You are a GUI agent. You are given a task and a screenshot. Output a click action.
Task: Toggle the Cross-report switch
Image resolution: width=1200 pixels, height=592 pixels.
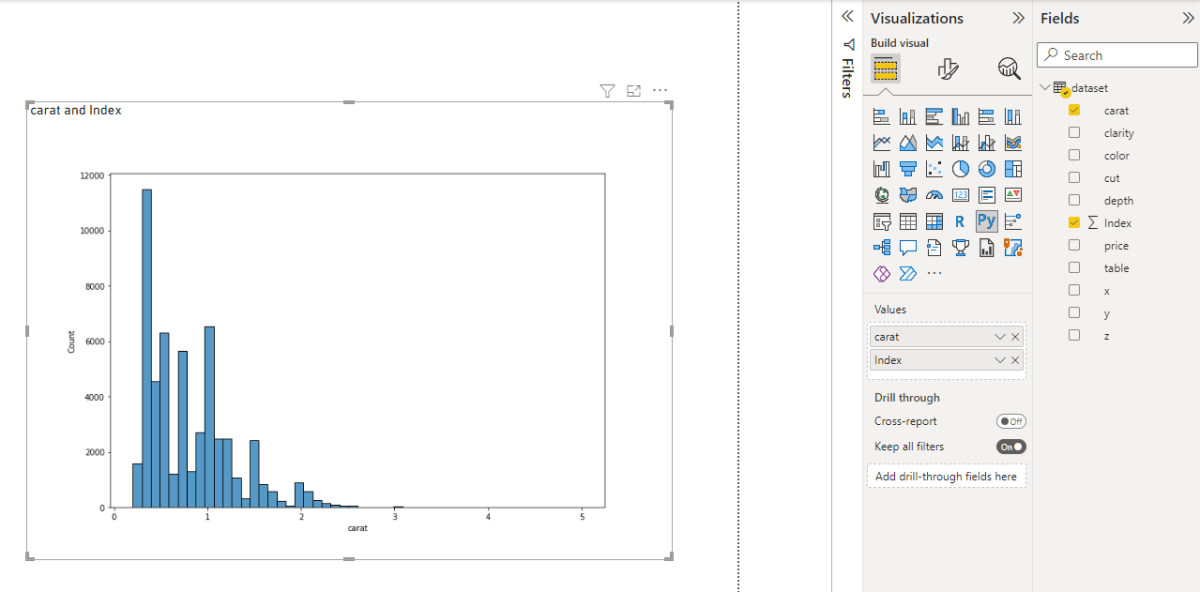tap(1011, 421)
